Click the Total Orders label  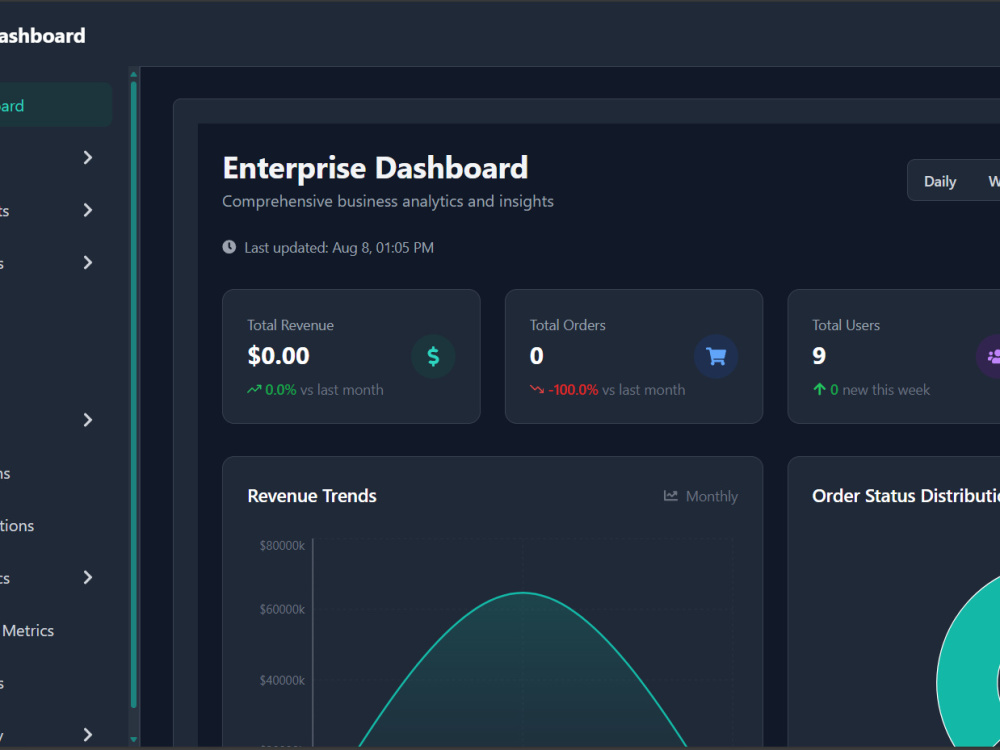(x=568, y=325)
